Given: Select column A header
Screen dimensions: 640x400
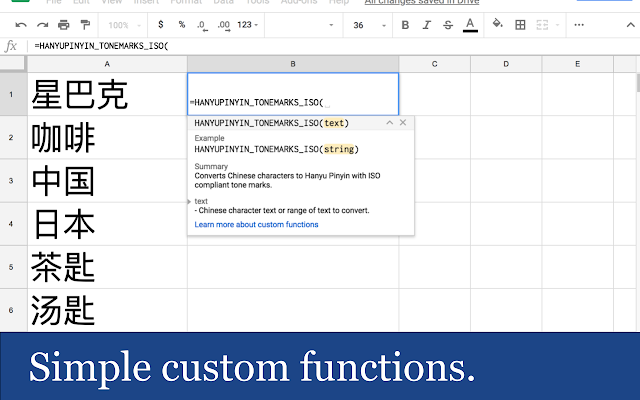Looking at the screenshot, I should coord(107,64).
